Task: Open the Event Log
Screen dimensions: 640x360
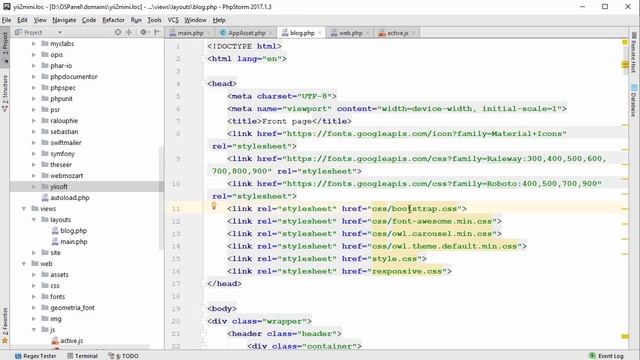Action: 606,356
